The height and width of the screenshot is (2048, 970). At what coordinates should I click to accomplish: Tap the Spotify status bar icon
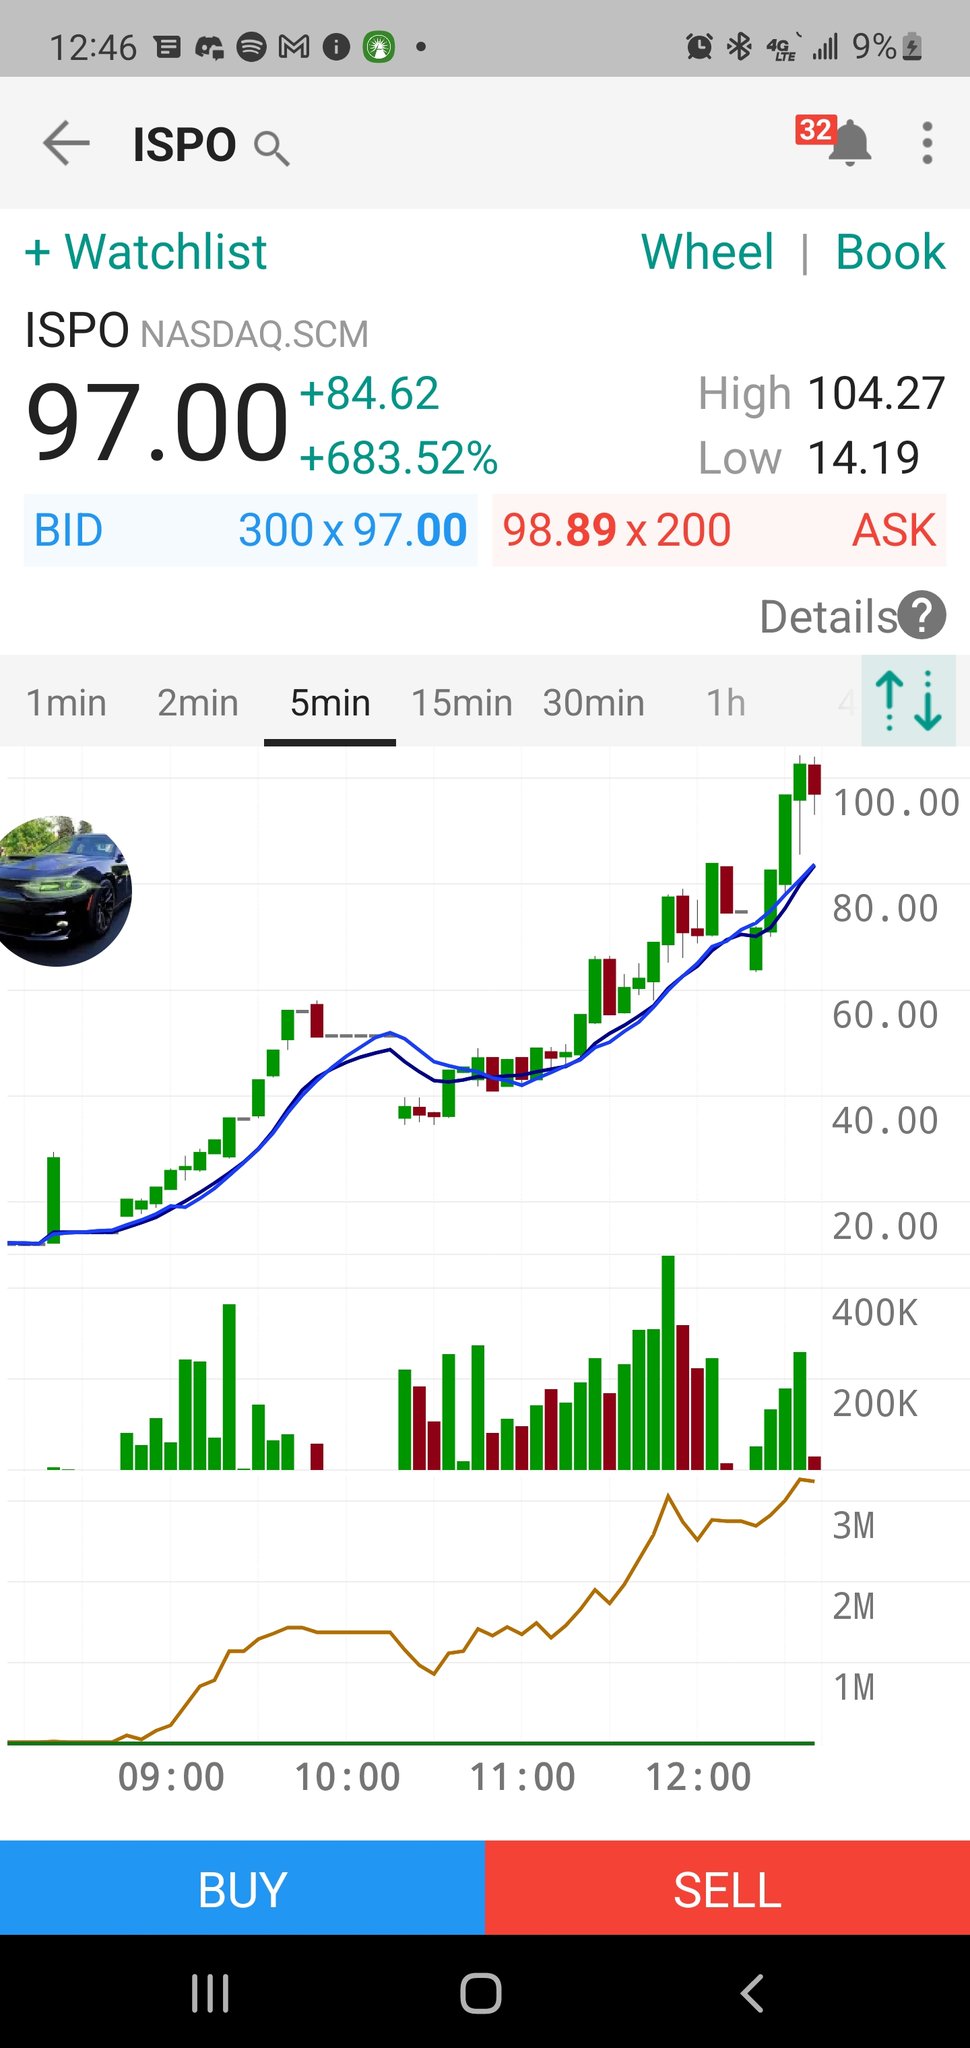251,46
